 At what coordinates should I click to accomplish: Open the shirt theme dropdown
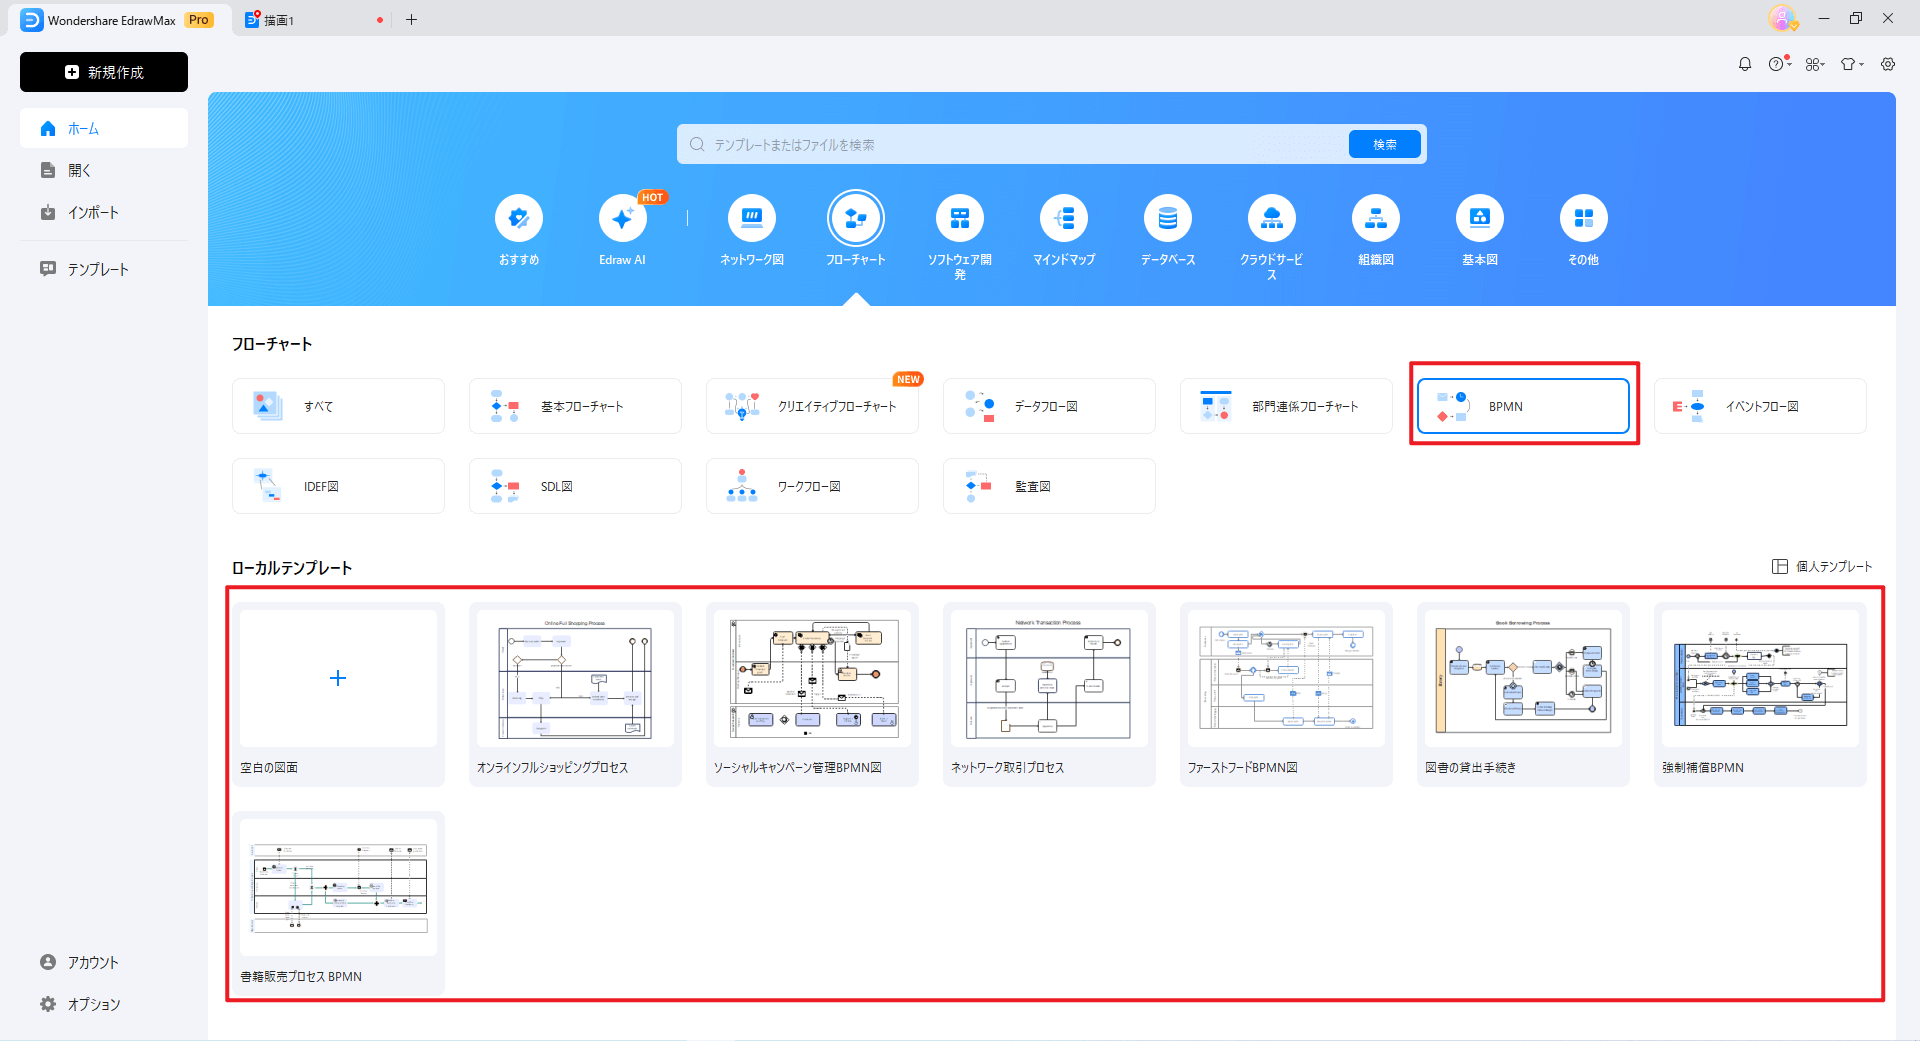(x=1851, y=64)
